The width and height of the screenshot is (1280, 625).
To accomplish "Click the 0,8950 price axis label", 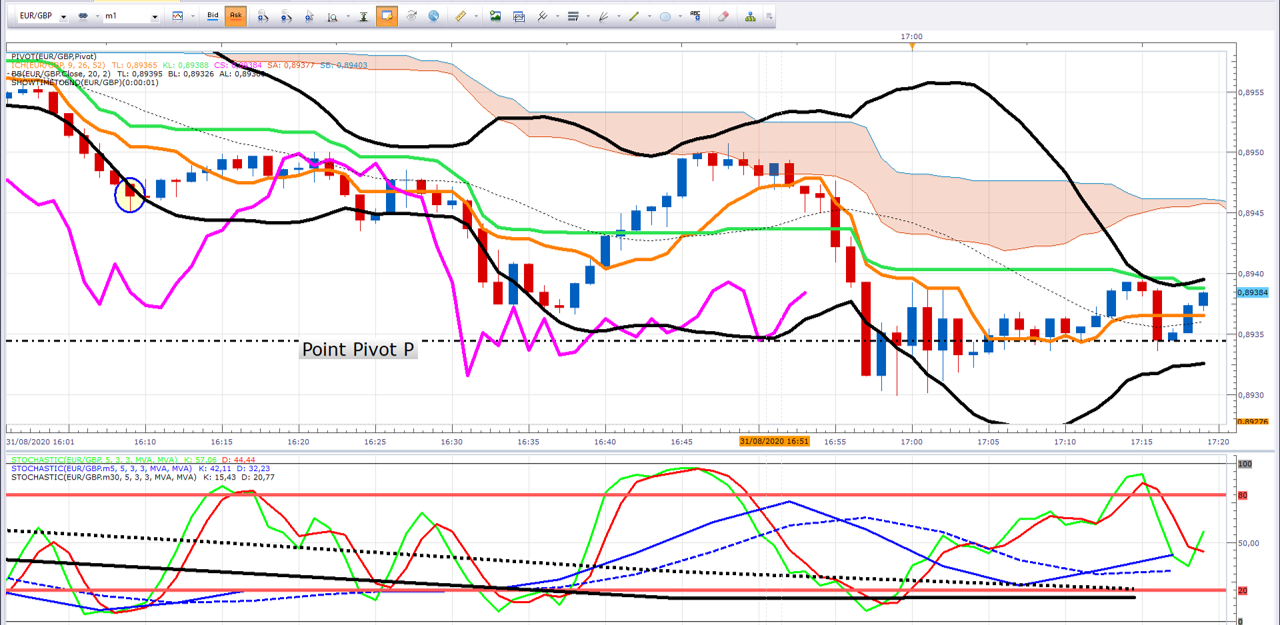I will 1252,153.
